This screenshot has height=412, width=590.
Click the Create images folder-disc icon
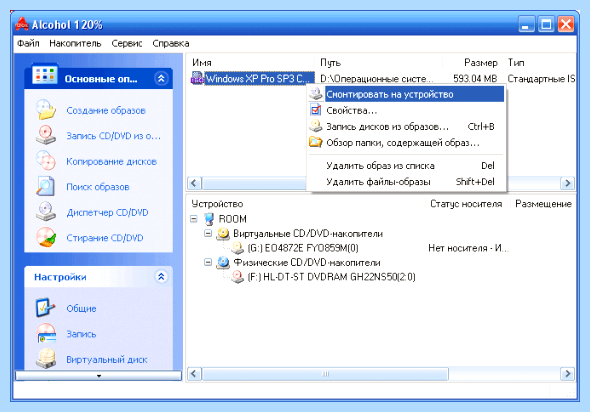[x=46, y=110]
